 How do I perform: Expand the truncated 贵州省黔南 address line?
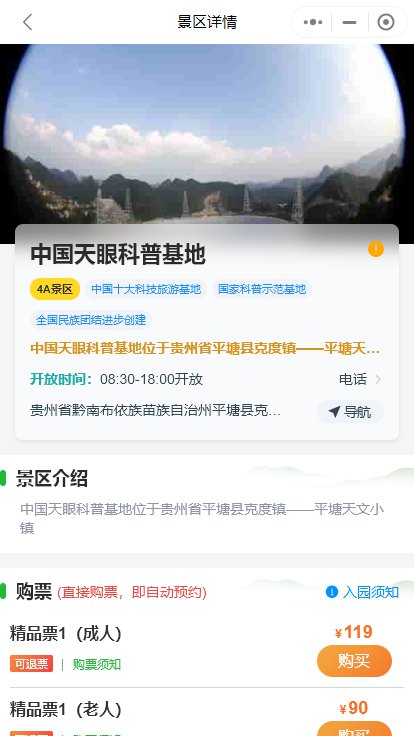[x=156, y=411]
